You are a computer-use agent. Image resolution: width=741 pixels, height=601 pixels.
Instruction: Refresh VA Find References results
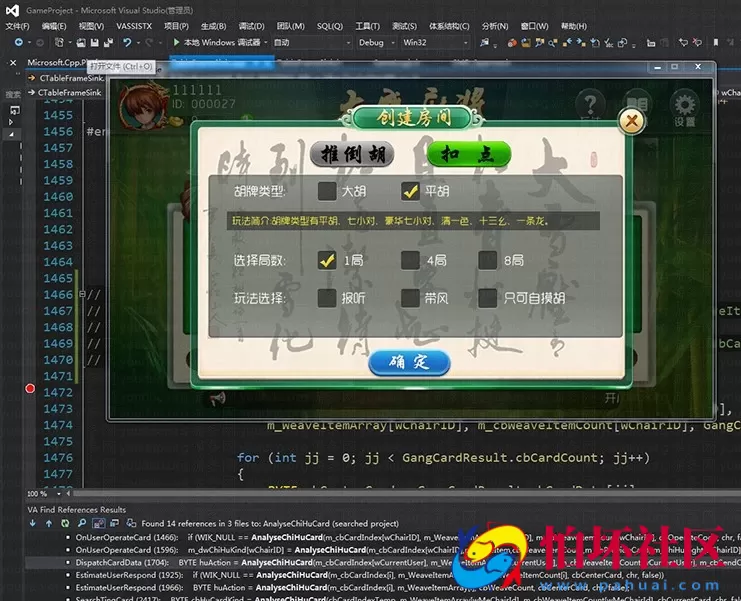coord(65,523)
